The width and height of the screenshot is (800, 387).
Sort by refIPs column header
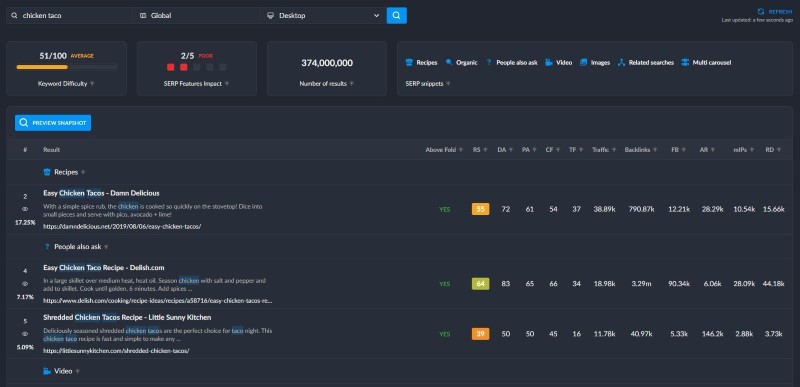point(741,149)
